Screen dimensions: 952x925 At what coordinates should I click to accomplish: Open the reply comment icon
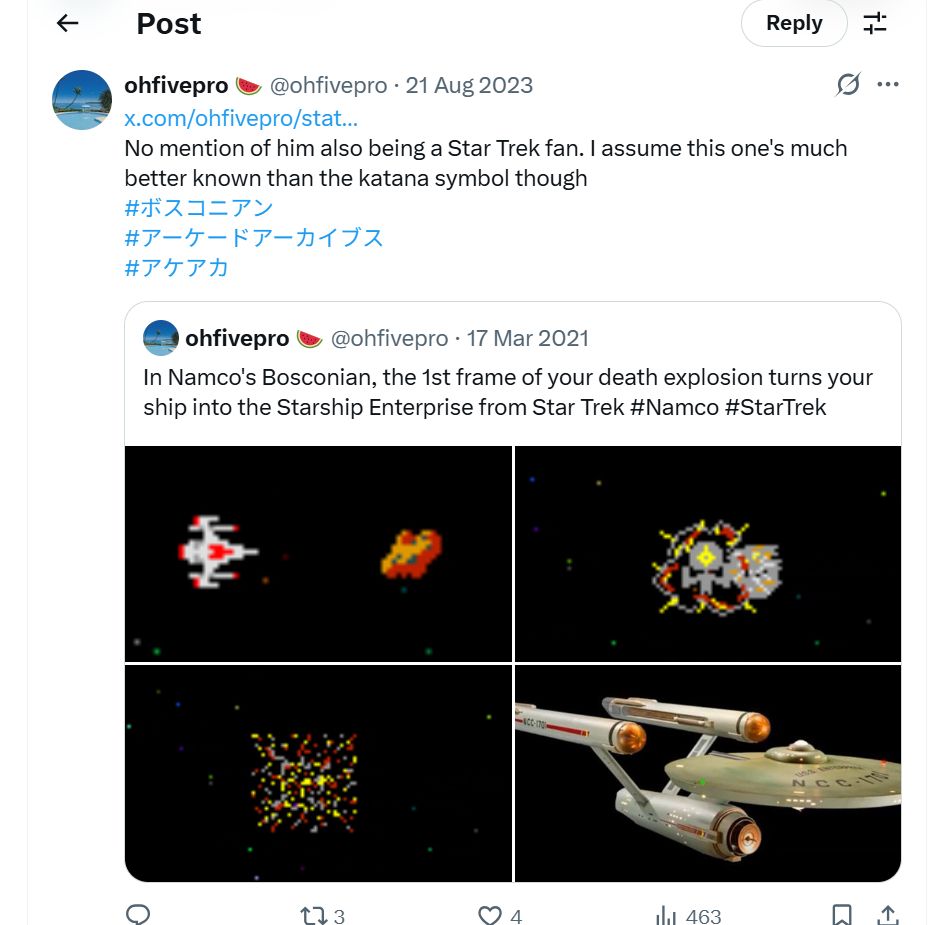click(x=139, y=914)
